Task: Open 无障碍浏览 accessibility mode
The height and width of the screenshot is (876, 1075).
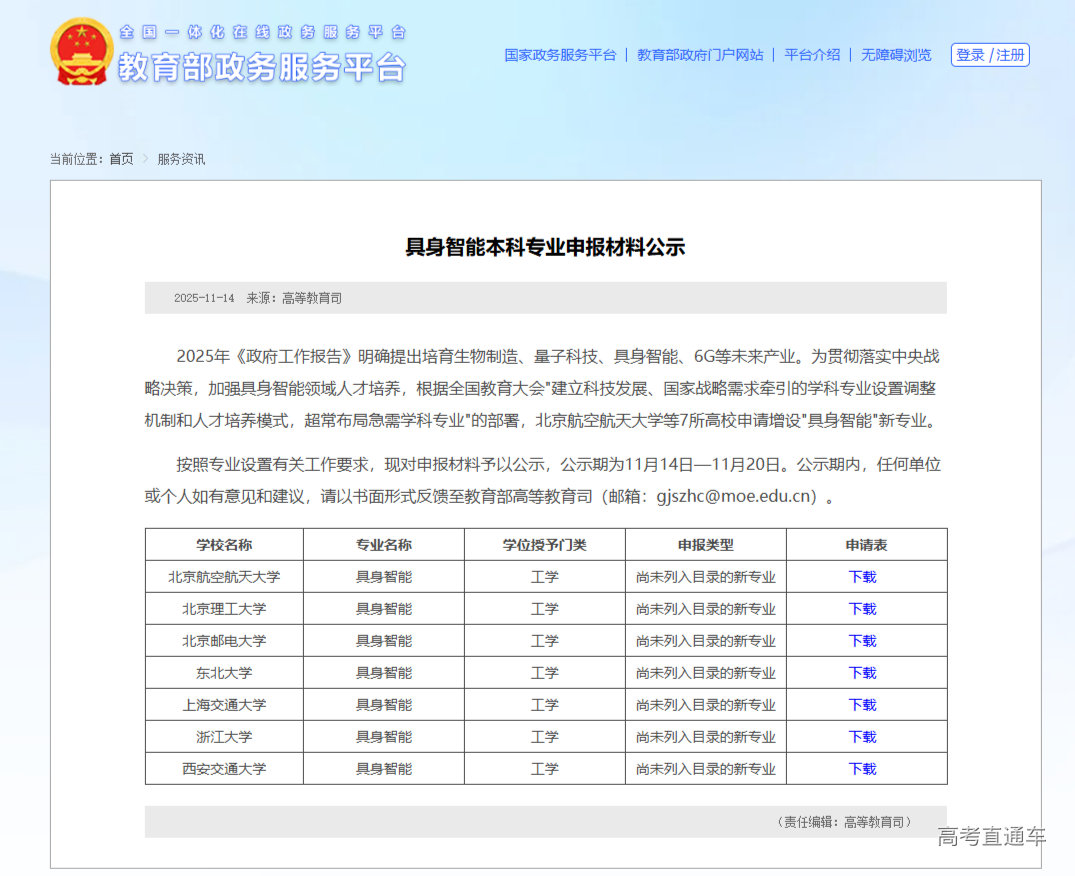Action: 894,55
